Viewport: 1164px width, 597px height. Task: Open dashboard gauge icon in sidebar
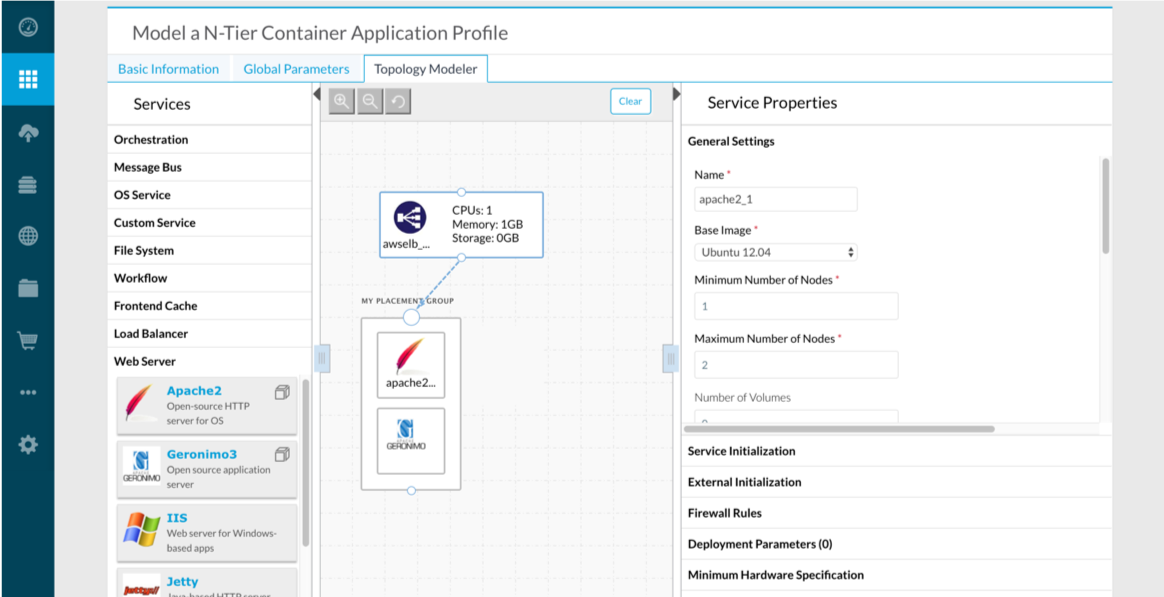click(x=27, y=27)
